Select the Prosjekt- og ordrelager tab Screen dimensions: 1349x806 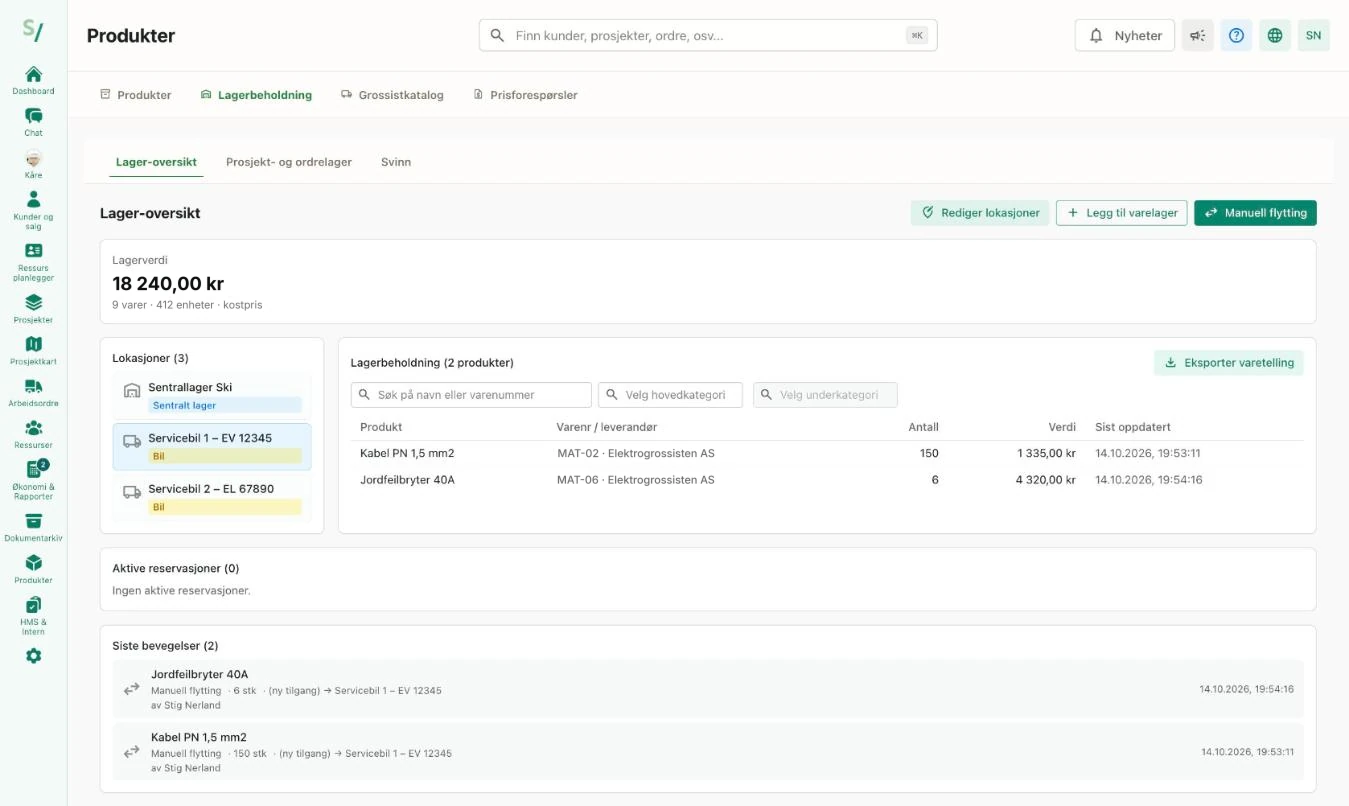coord(289,162)
